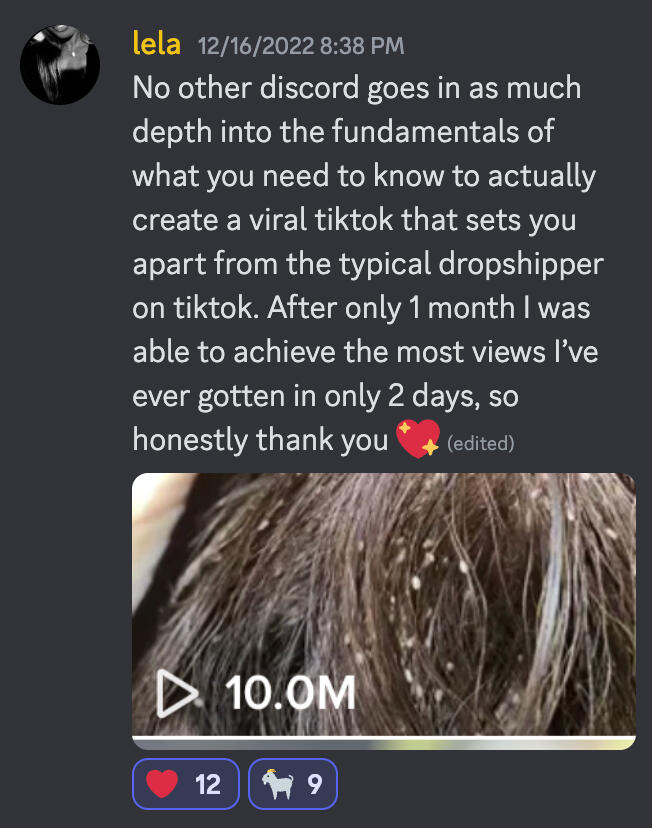This screenshot has width=652, height=828.
Task: Click the number 12 on the heart reaction
Action: pyautogui.click(x=207, y=784)
